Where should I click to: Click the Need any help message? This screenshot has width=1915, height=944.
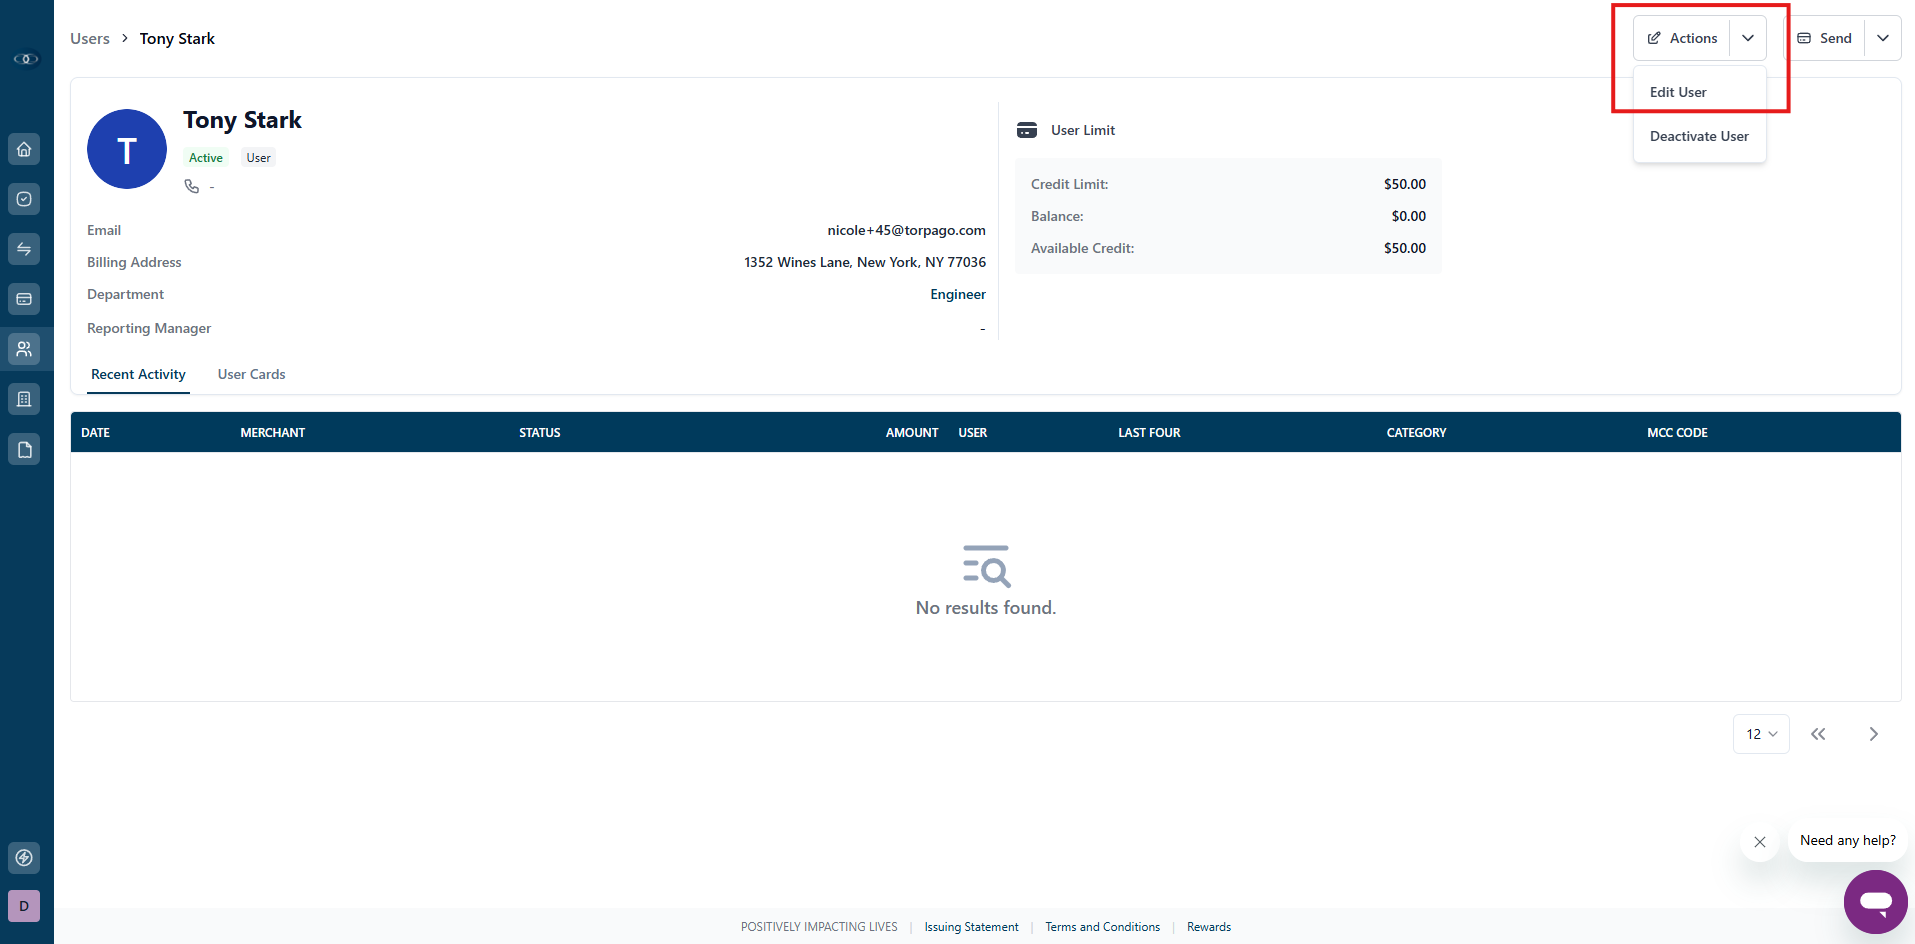pyautogui.click(x=1847, y=841)
